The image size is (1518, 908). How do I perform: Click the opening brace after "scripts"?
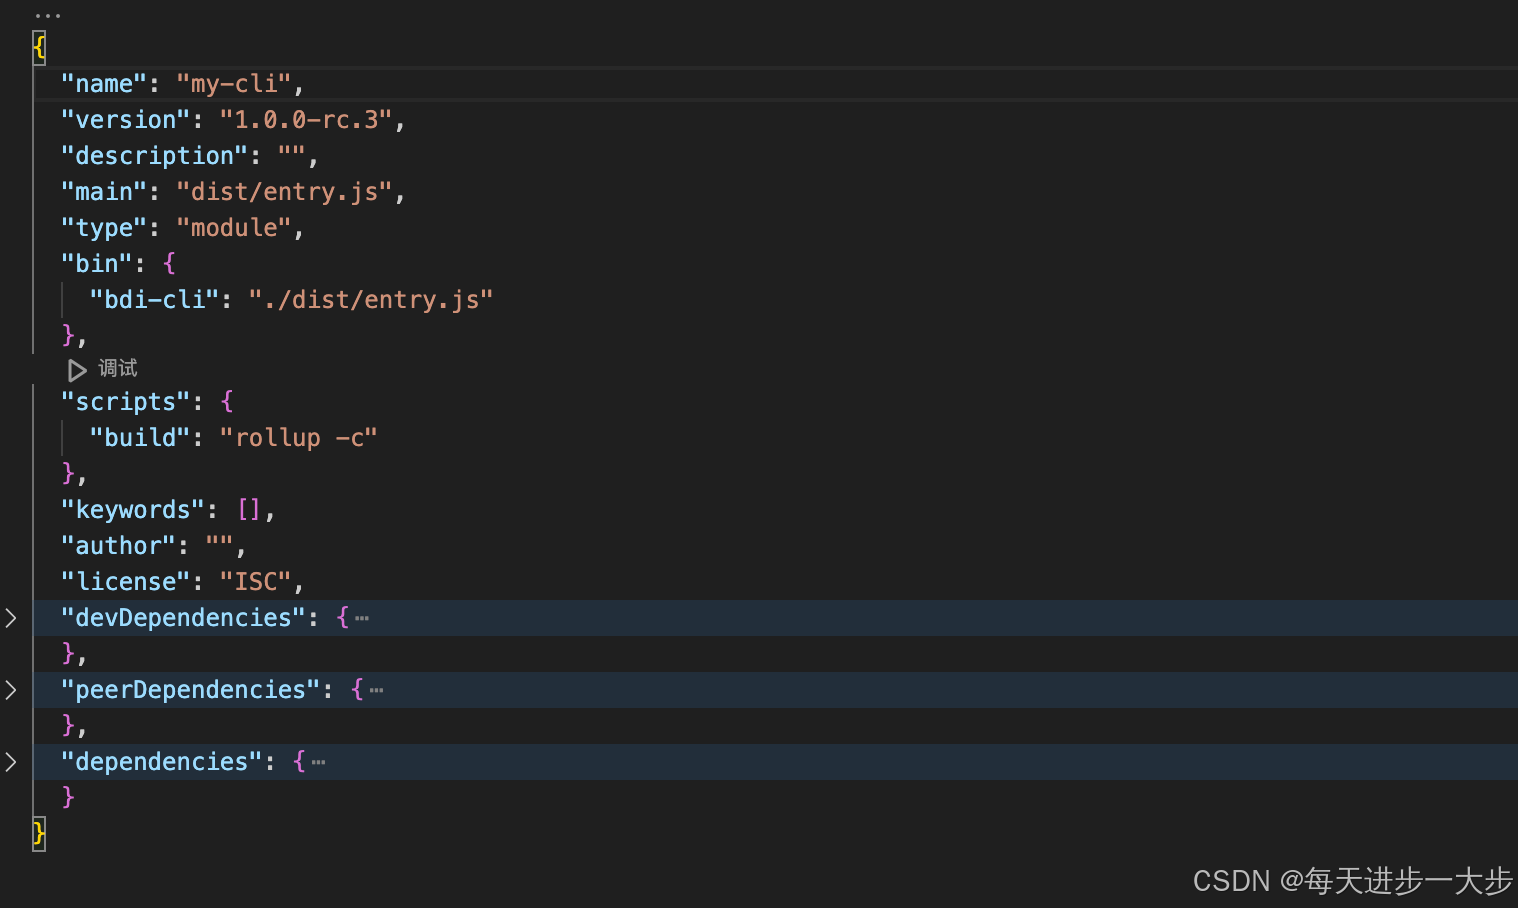tap(227, 402)
